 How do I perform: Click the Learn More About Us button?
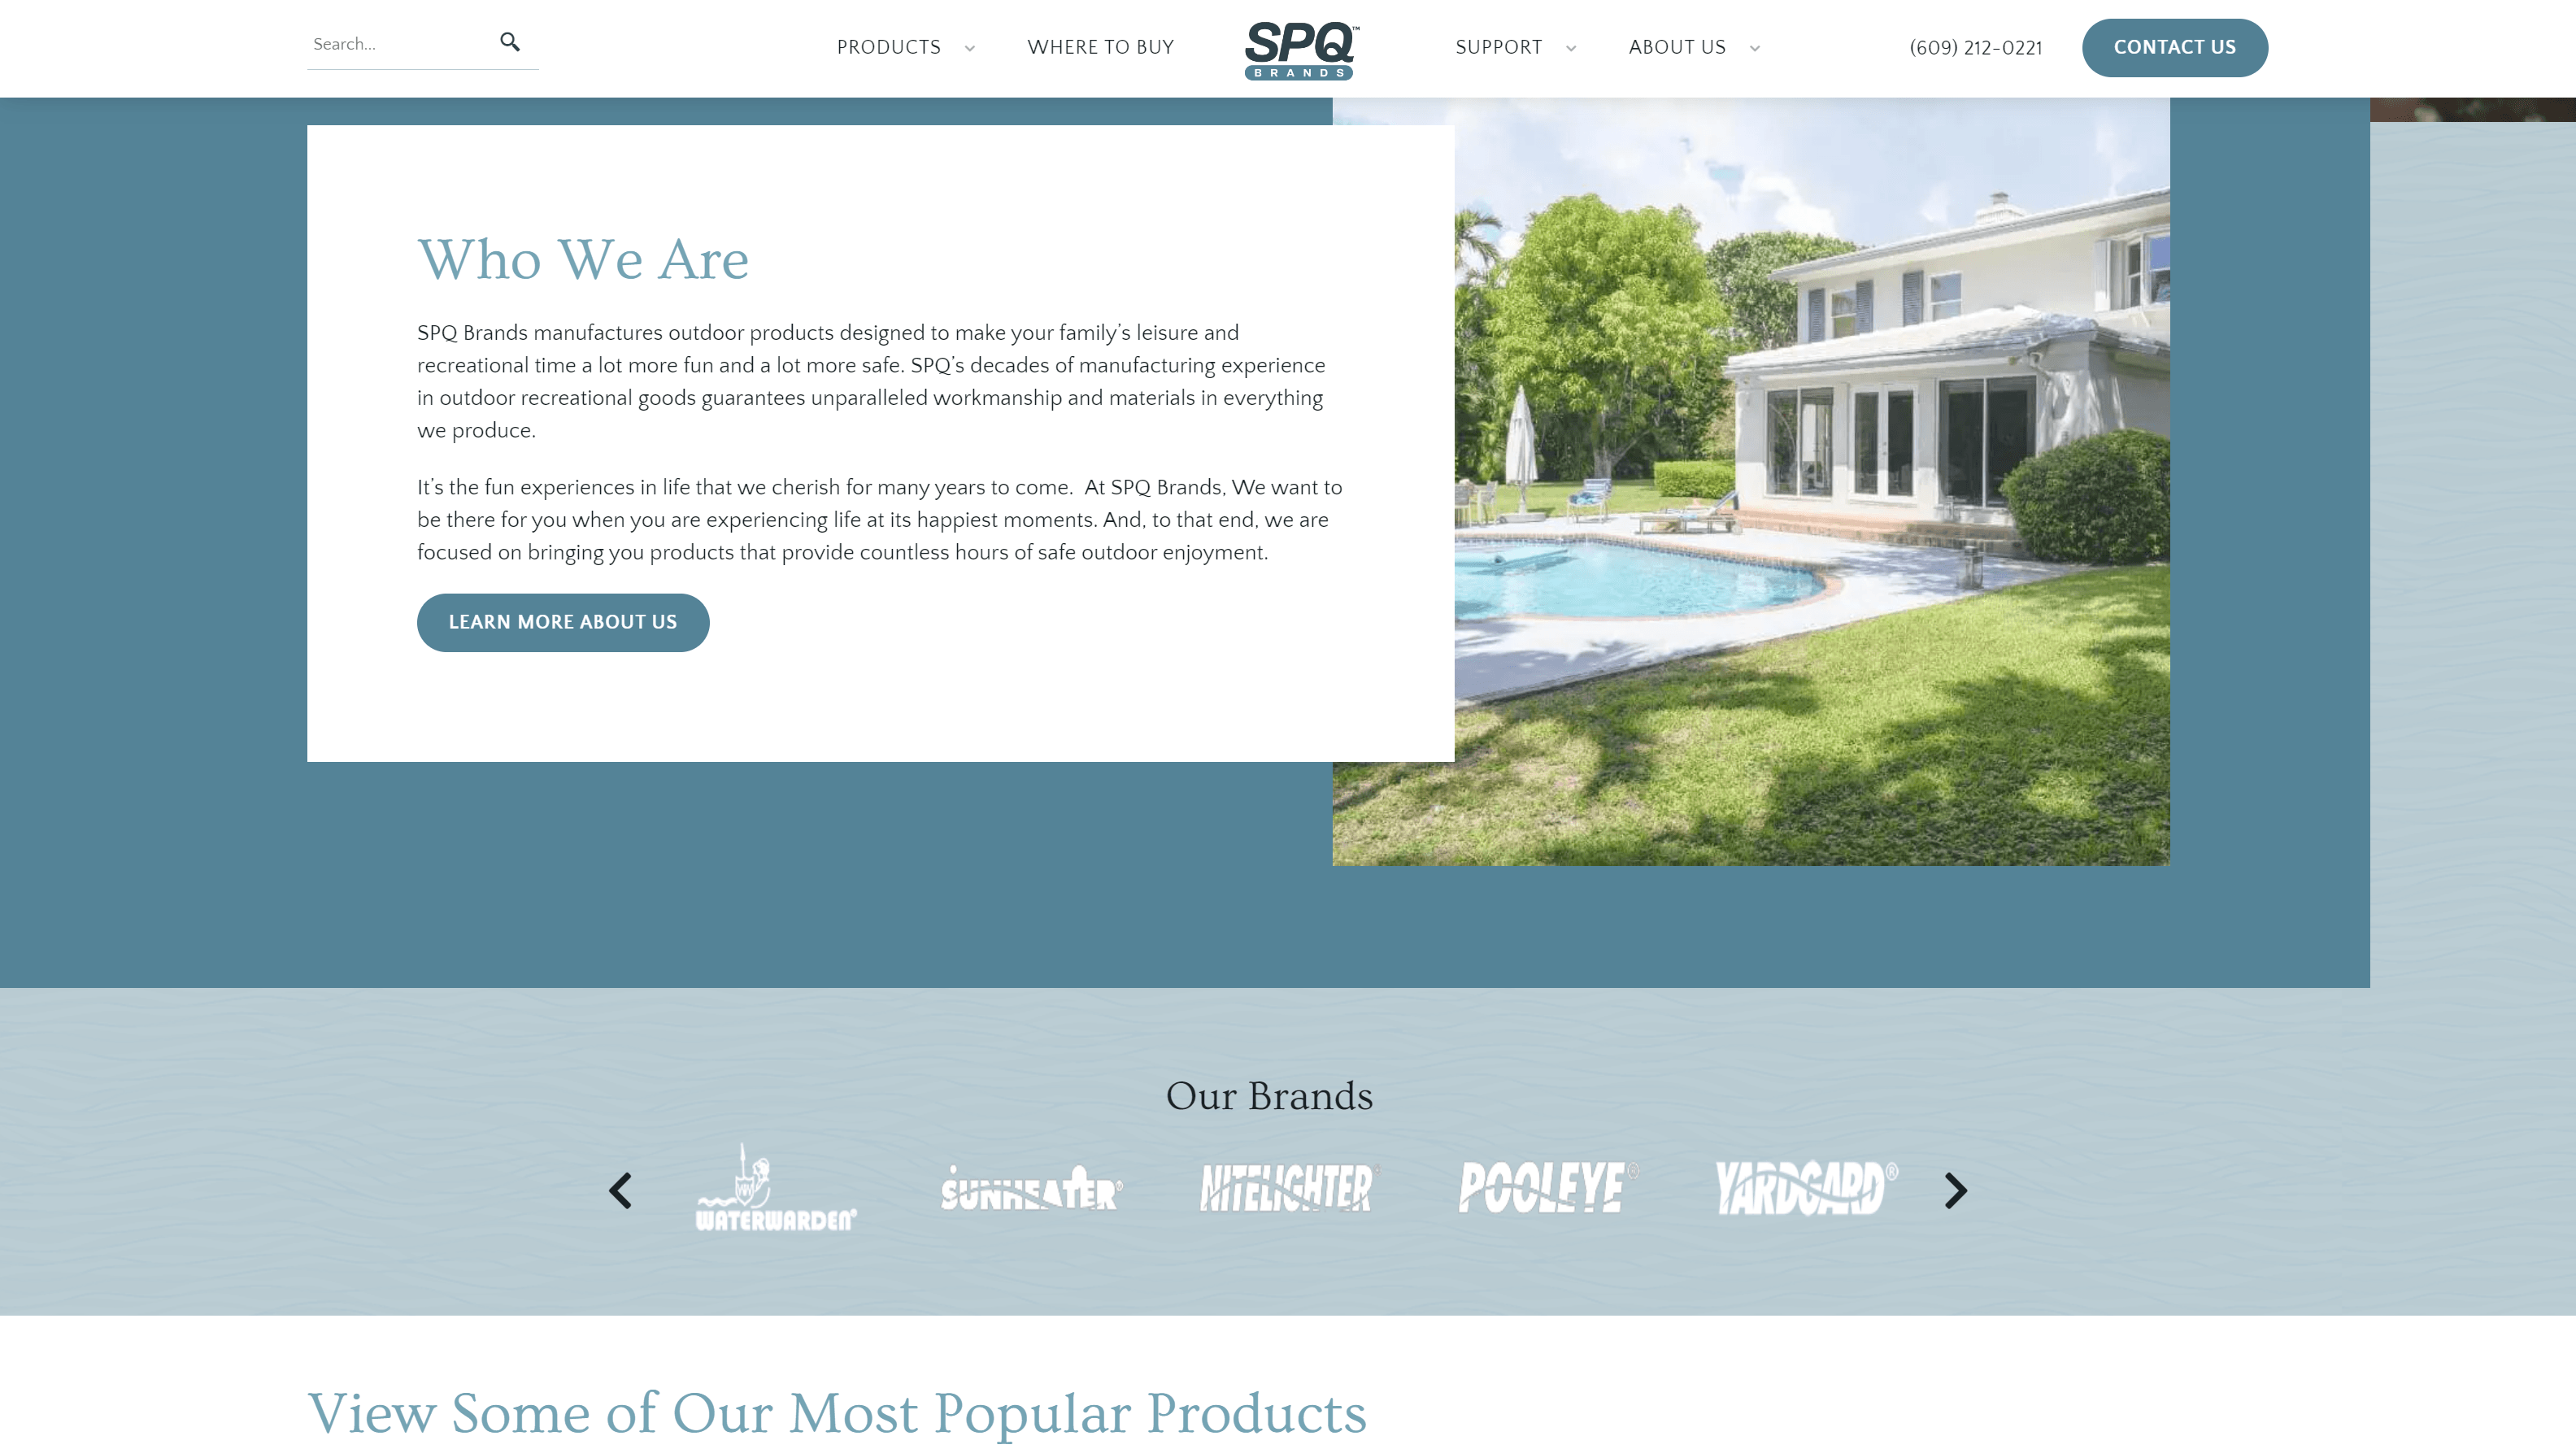coord(563,621)
